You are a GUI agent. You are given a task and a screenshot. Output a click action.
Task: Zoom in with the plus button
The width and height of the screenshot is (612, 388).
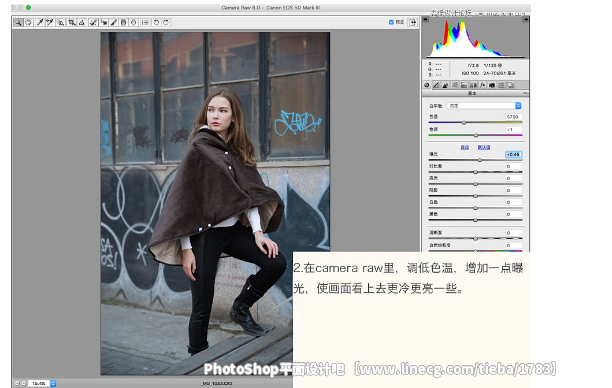click(23, 384)
